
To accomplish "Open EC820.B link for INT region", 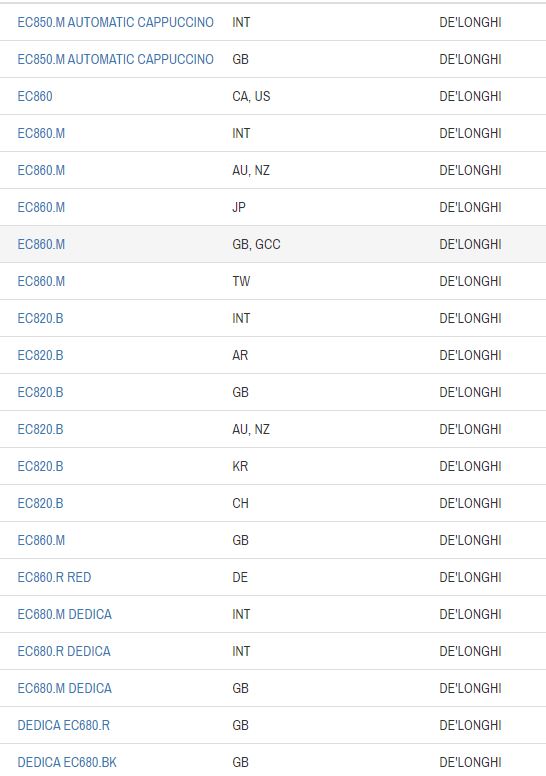I will click(x=41, y=318).
